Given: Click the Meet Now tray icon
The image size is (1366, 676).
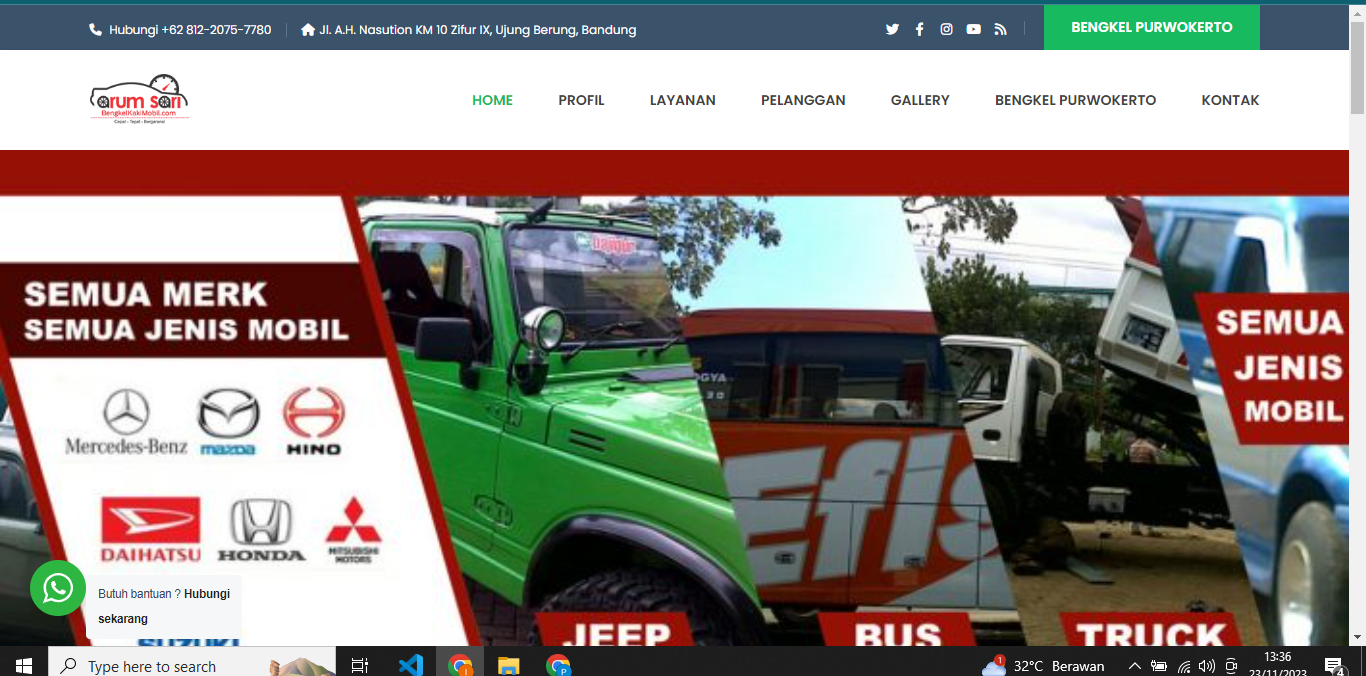Looking at the screenshot, I should point(1231,666).
